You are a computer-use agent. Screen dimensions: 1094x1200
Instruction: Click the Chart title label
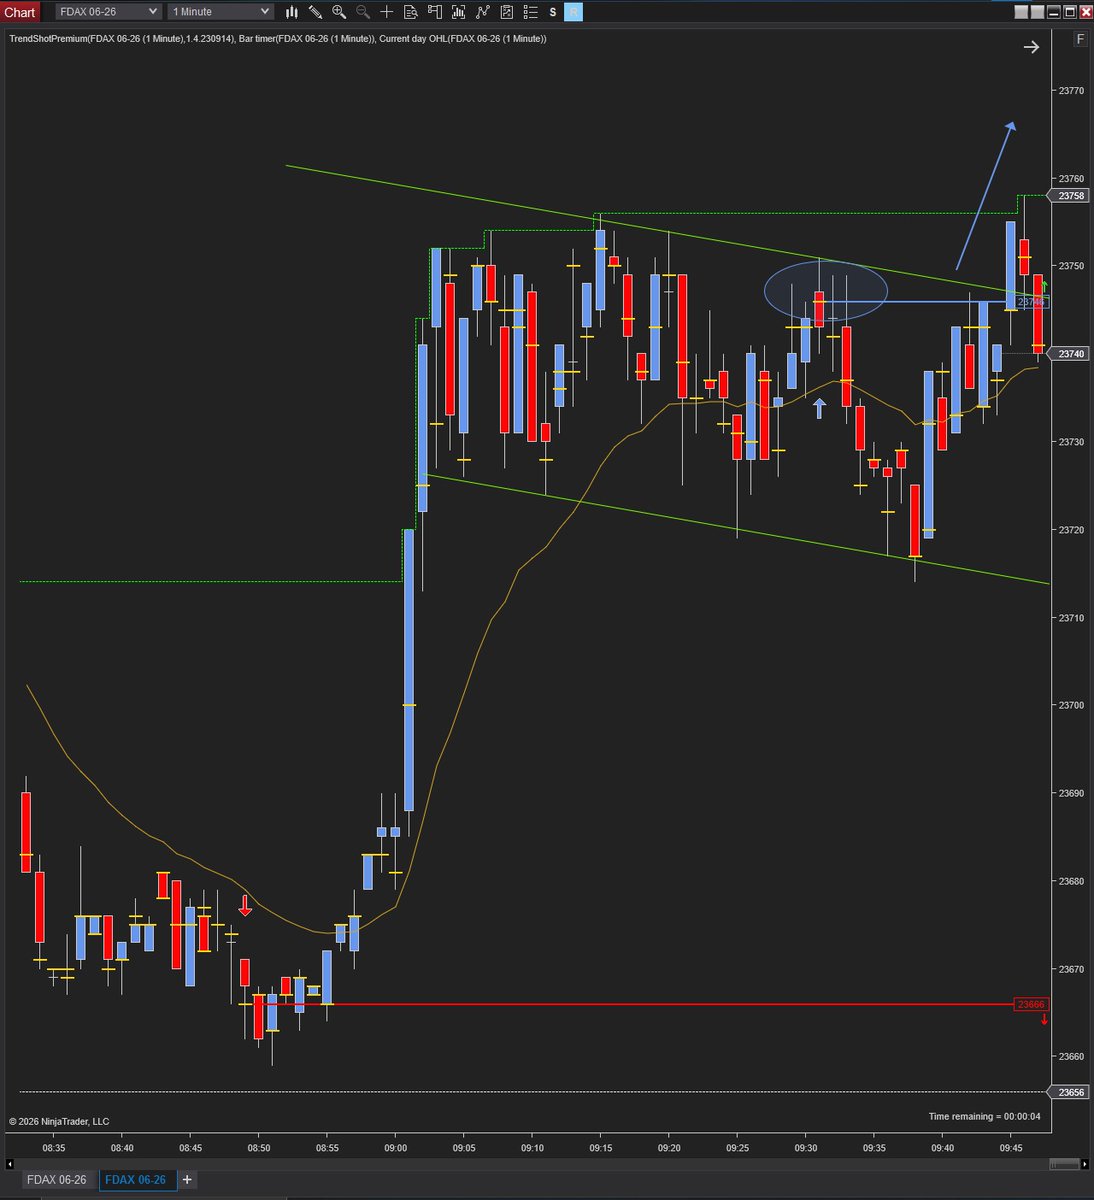click(20, 12)
